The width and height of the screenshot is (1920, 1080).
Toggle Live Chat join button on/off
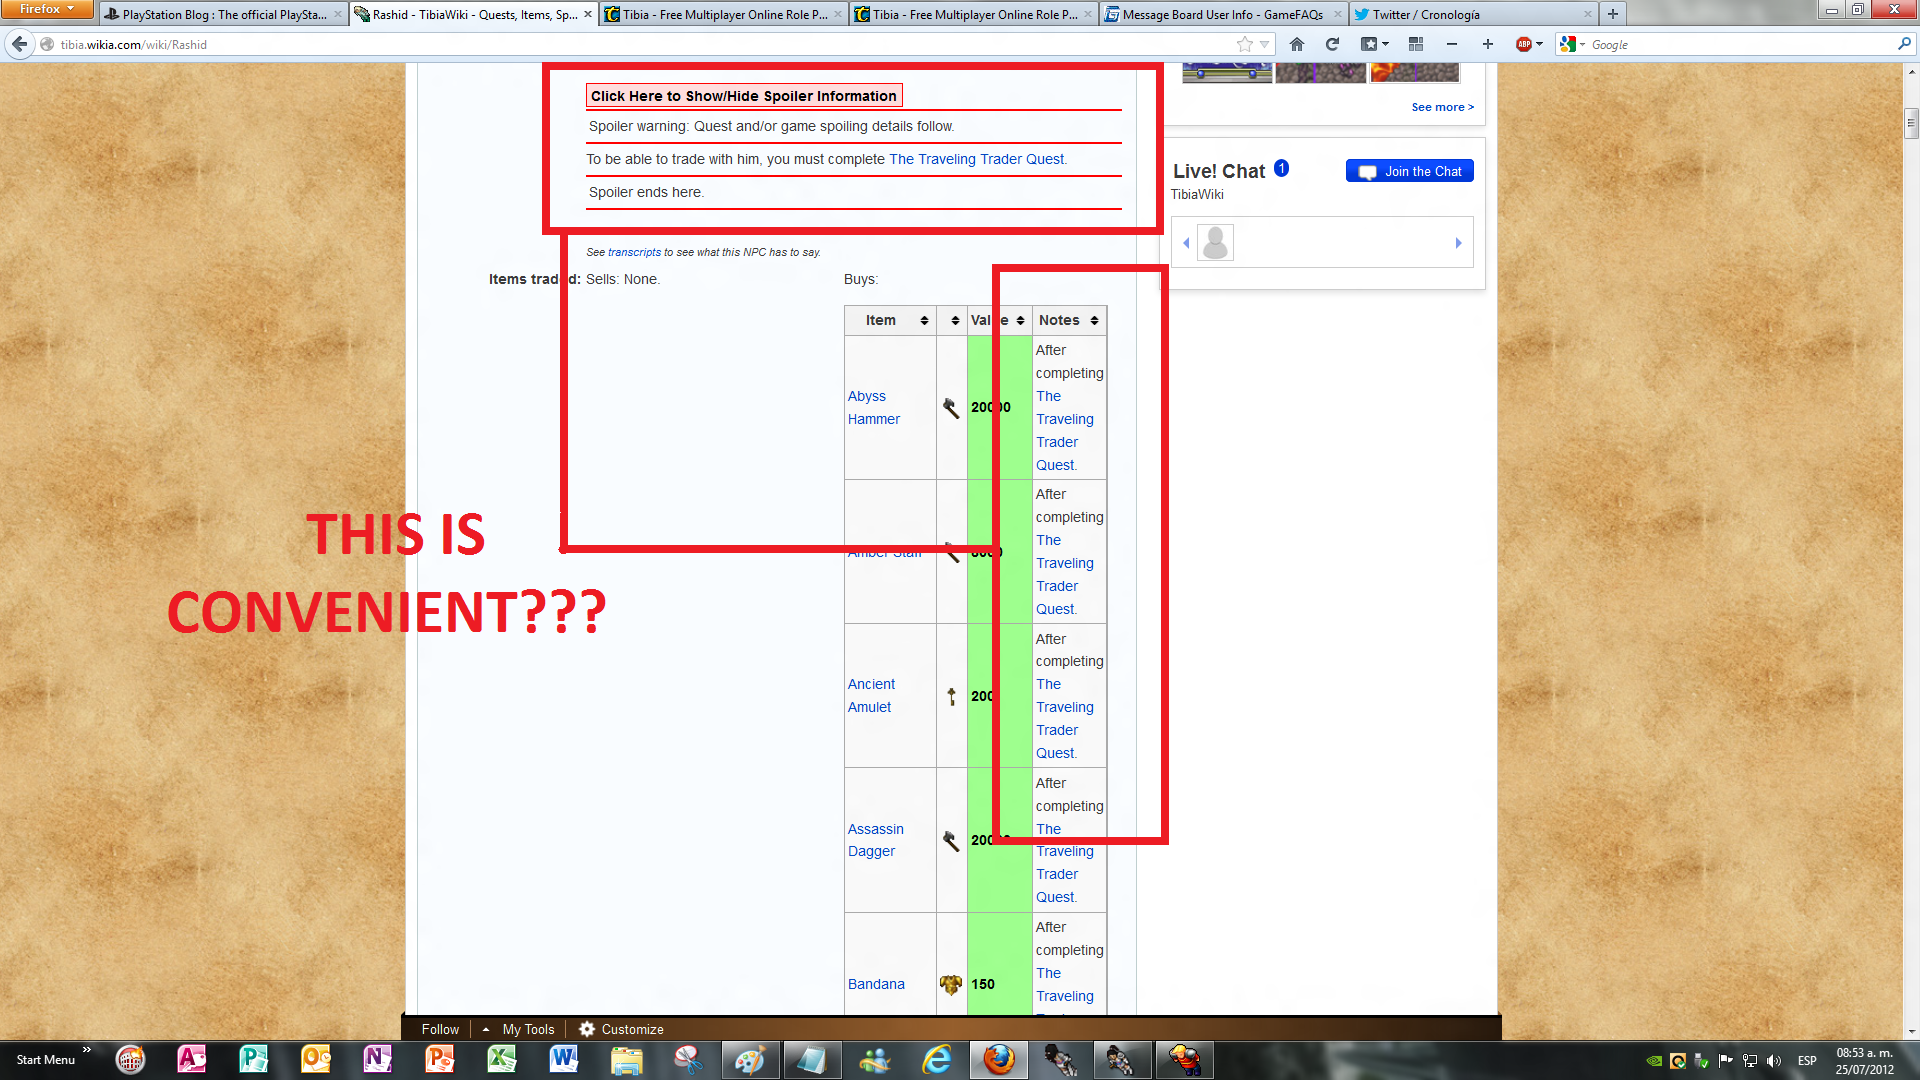[x=1410, y=171]
